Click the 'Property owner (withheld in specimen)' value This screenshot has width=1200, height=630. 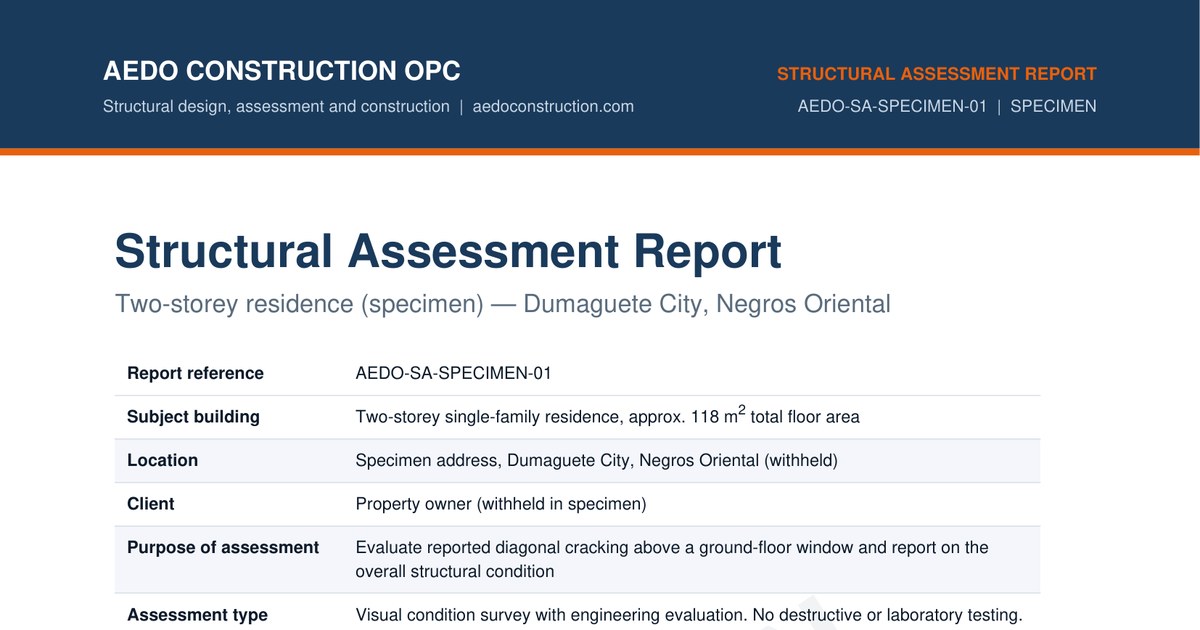pos(501,504)
